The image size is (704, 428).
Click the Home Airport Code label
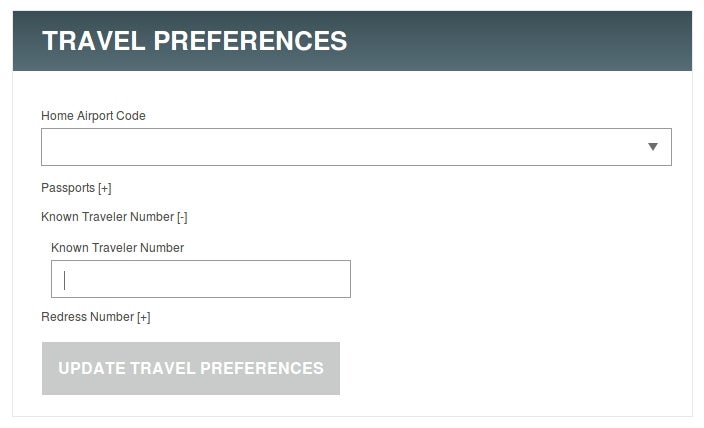click(93, 116)
